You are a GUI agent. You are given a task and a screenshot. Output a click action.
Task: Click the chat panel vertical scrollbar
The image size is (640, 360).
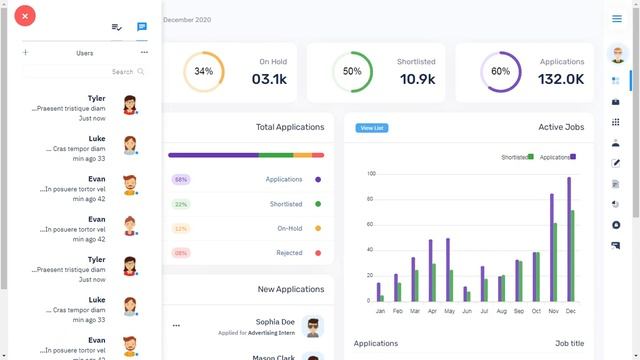click(x=4, y=148)
